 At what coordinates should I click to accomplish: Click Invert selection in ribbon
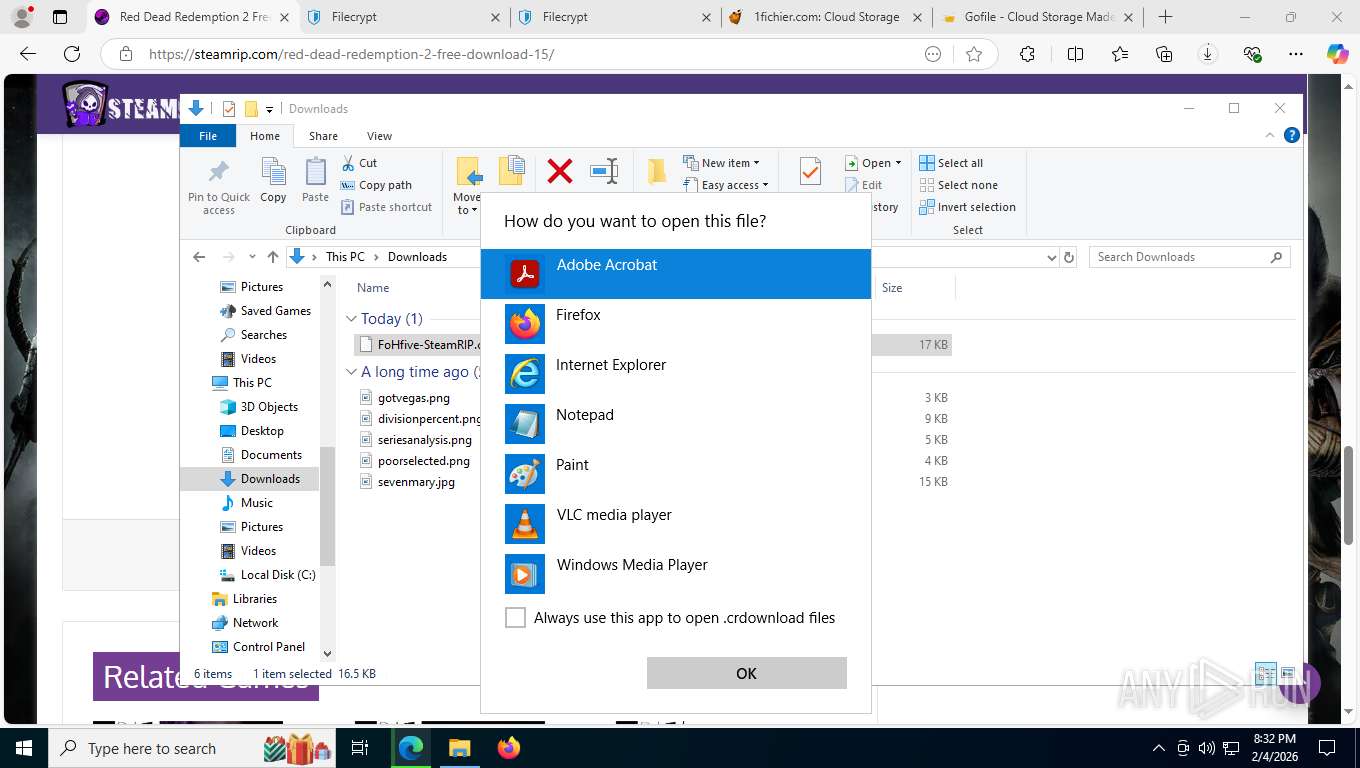(x=967, y=207)
